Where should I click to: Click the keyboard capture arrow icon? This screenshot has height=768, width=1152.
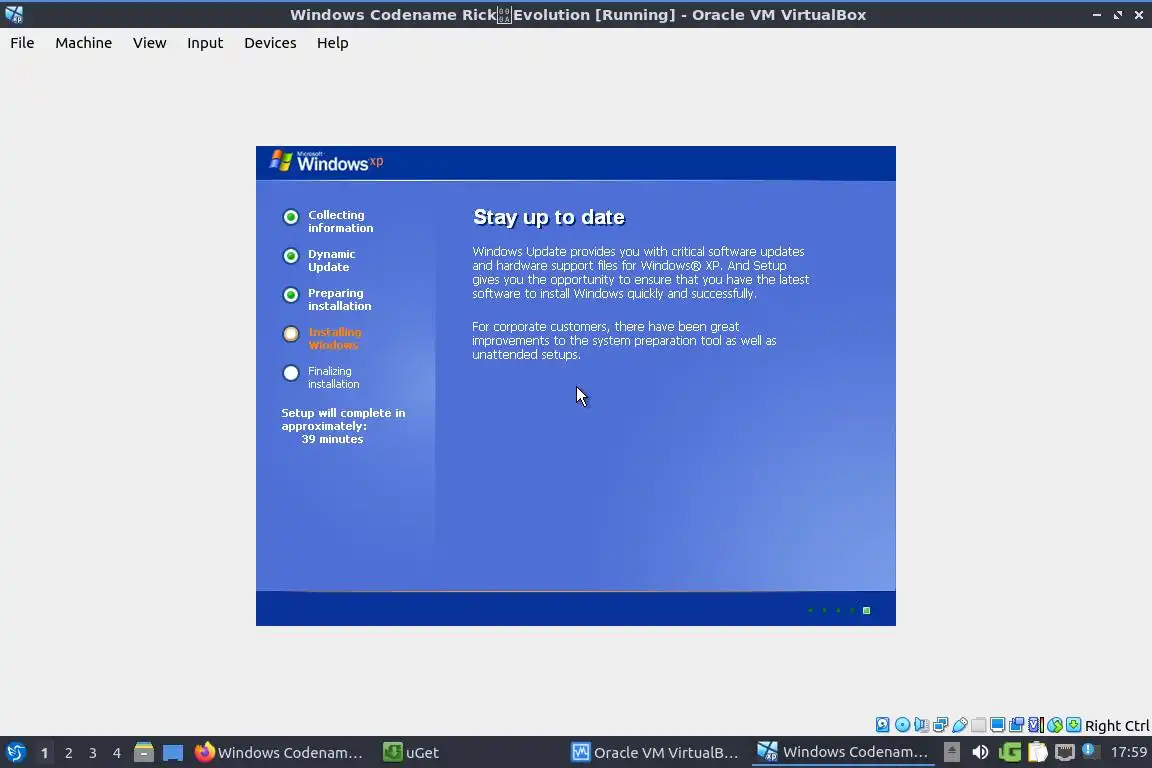[x=1073, y=725]
